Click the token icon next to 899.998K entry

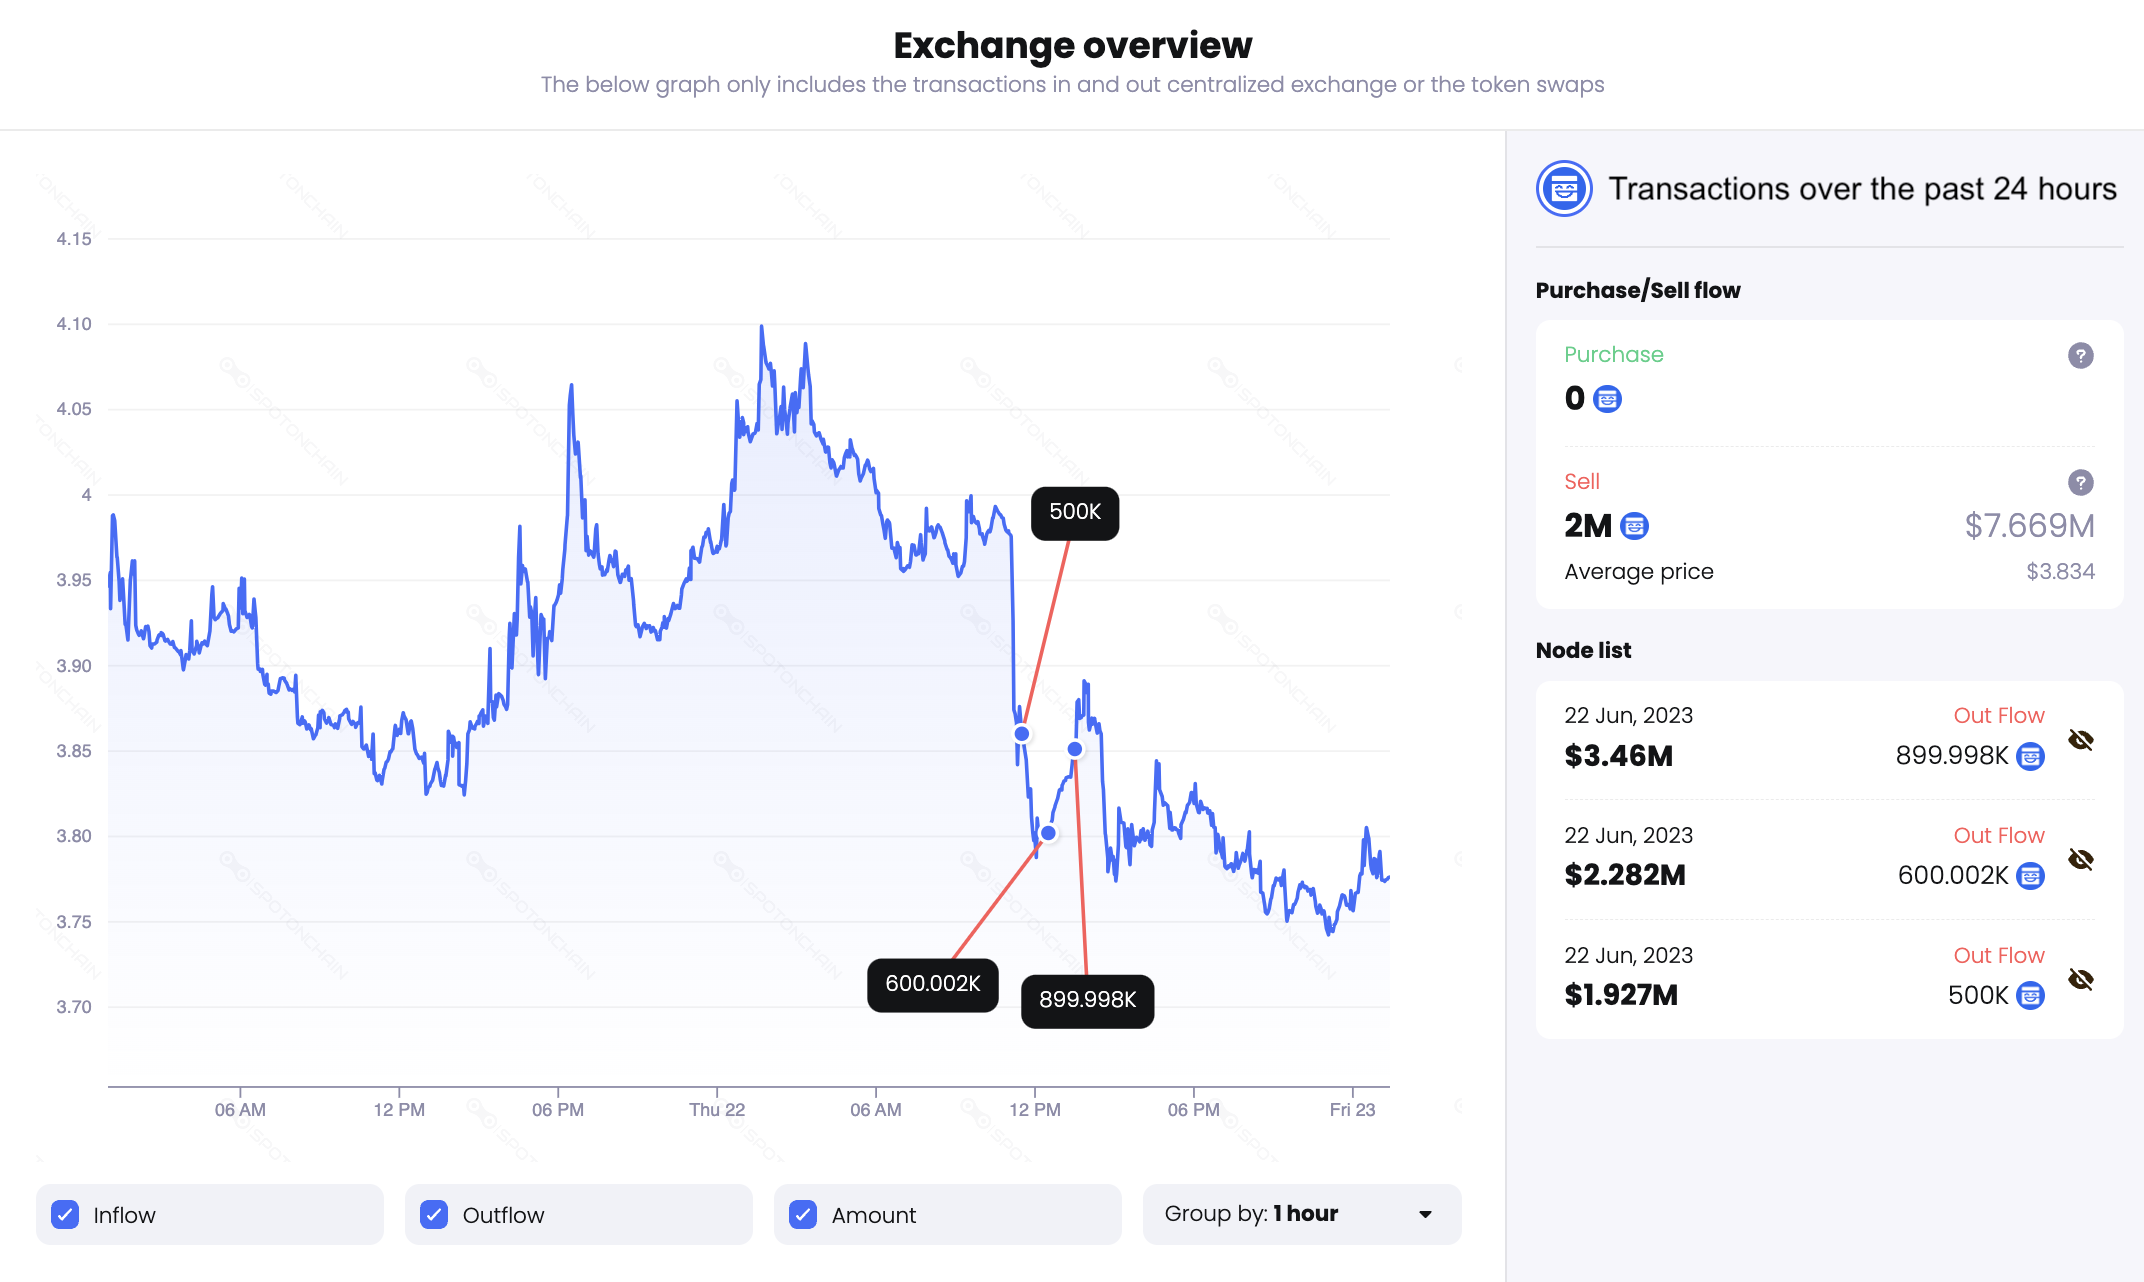(2030, 757)
